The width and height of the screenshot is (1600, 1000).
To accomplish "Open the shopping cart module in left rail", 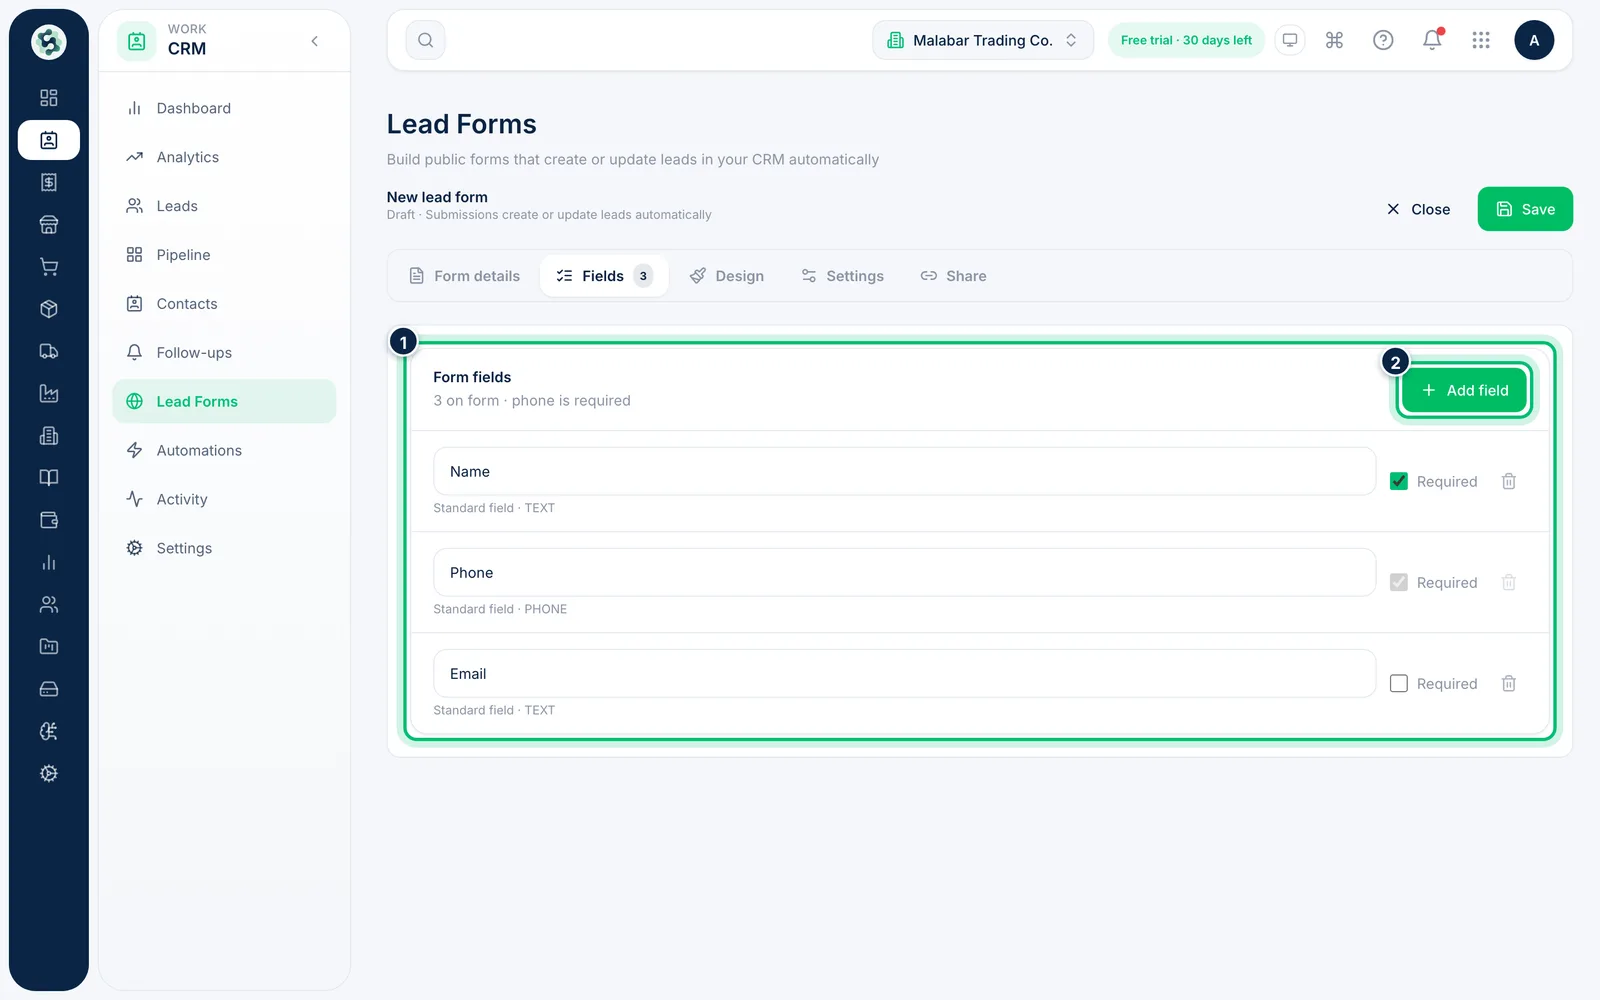I will [x=48, y=267].
